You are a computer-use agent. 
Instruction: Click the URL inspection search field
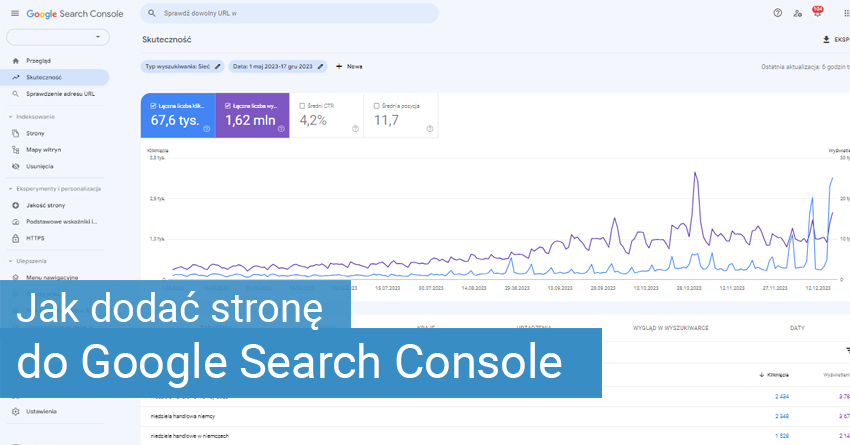[x=290, y=13]
